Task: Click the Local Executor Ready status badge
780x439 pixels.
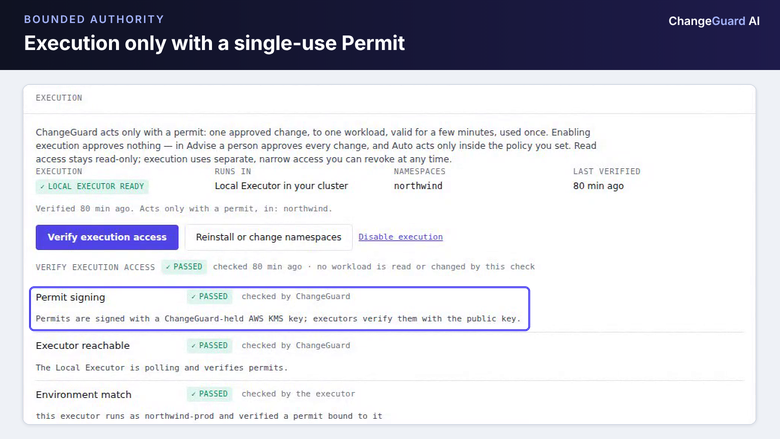Action: point(92,186)
